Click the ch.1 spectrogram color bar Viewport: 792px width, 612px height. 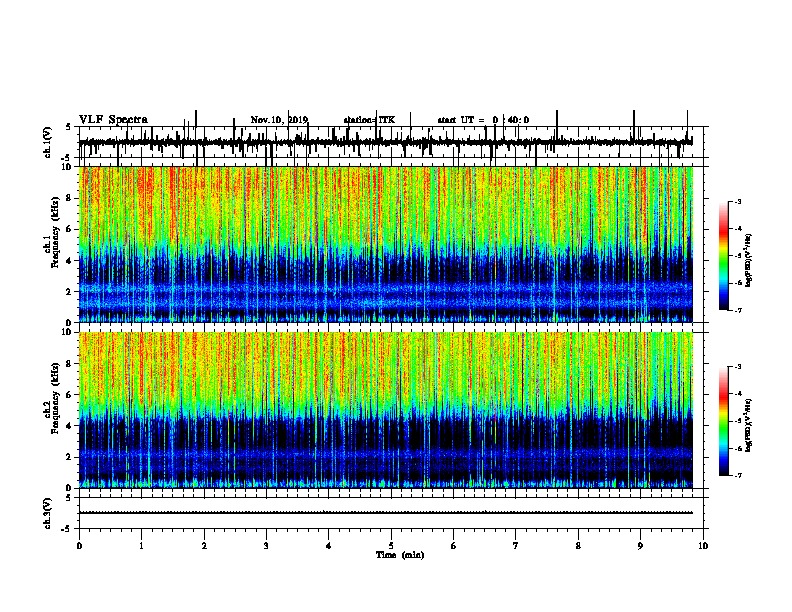pos(724,256)
